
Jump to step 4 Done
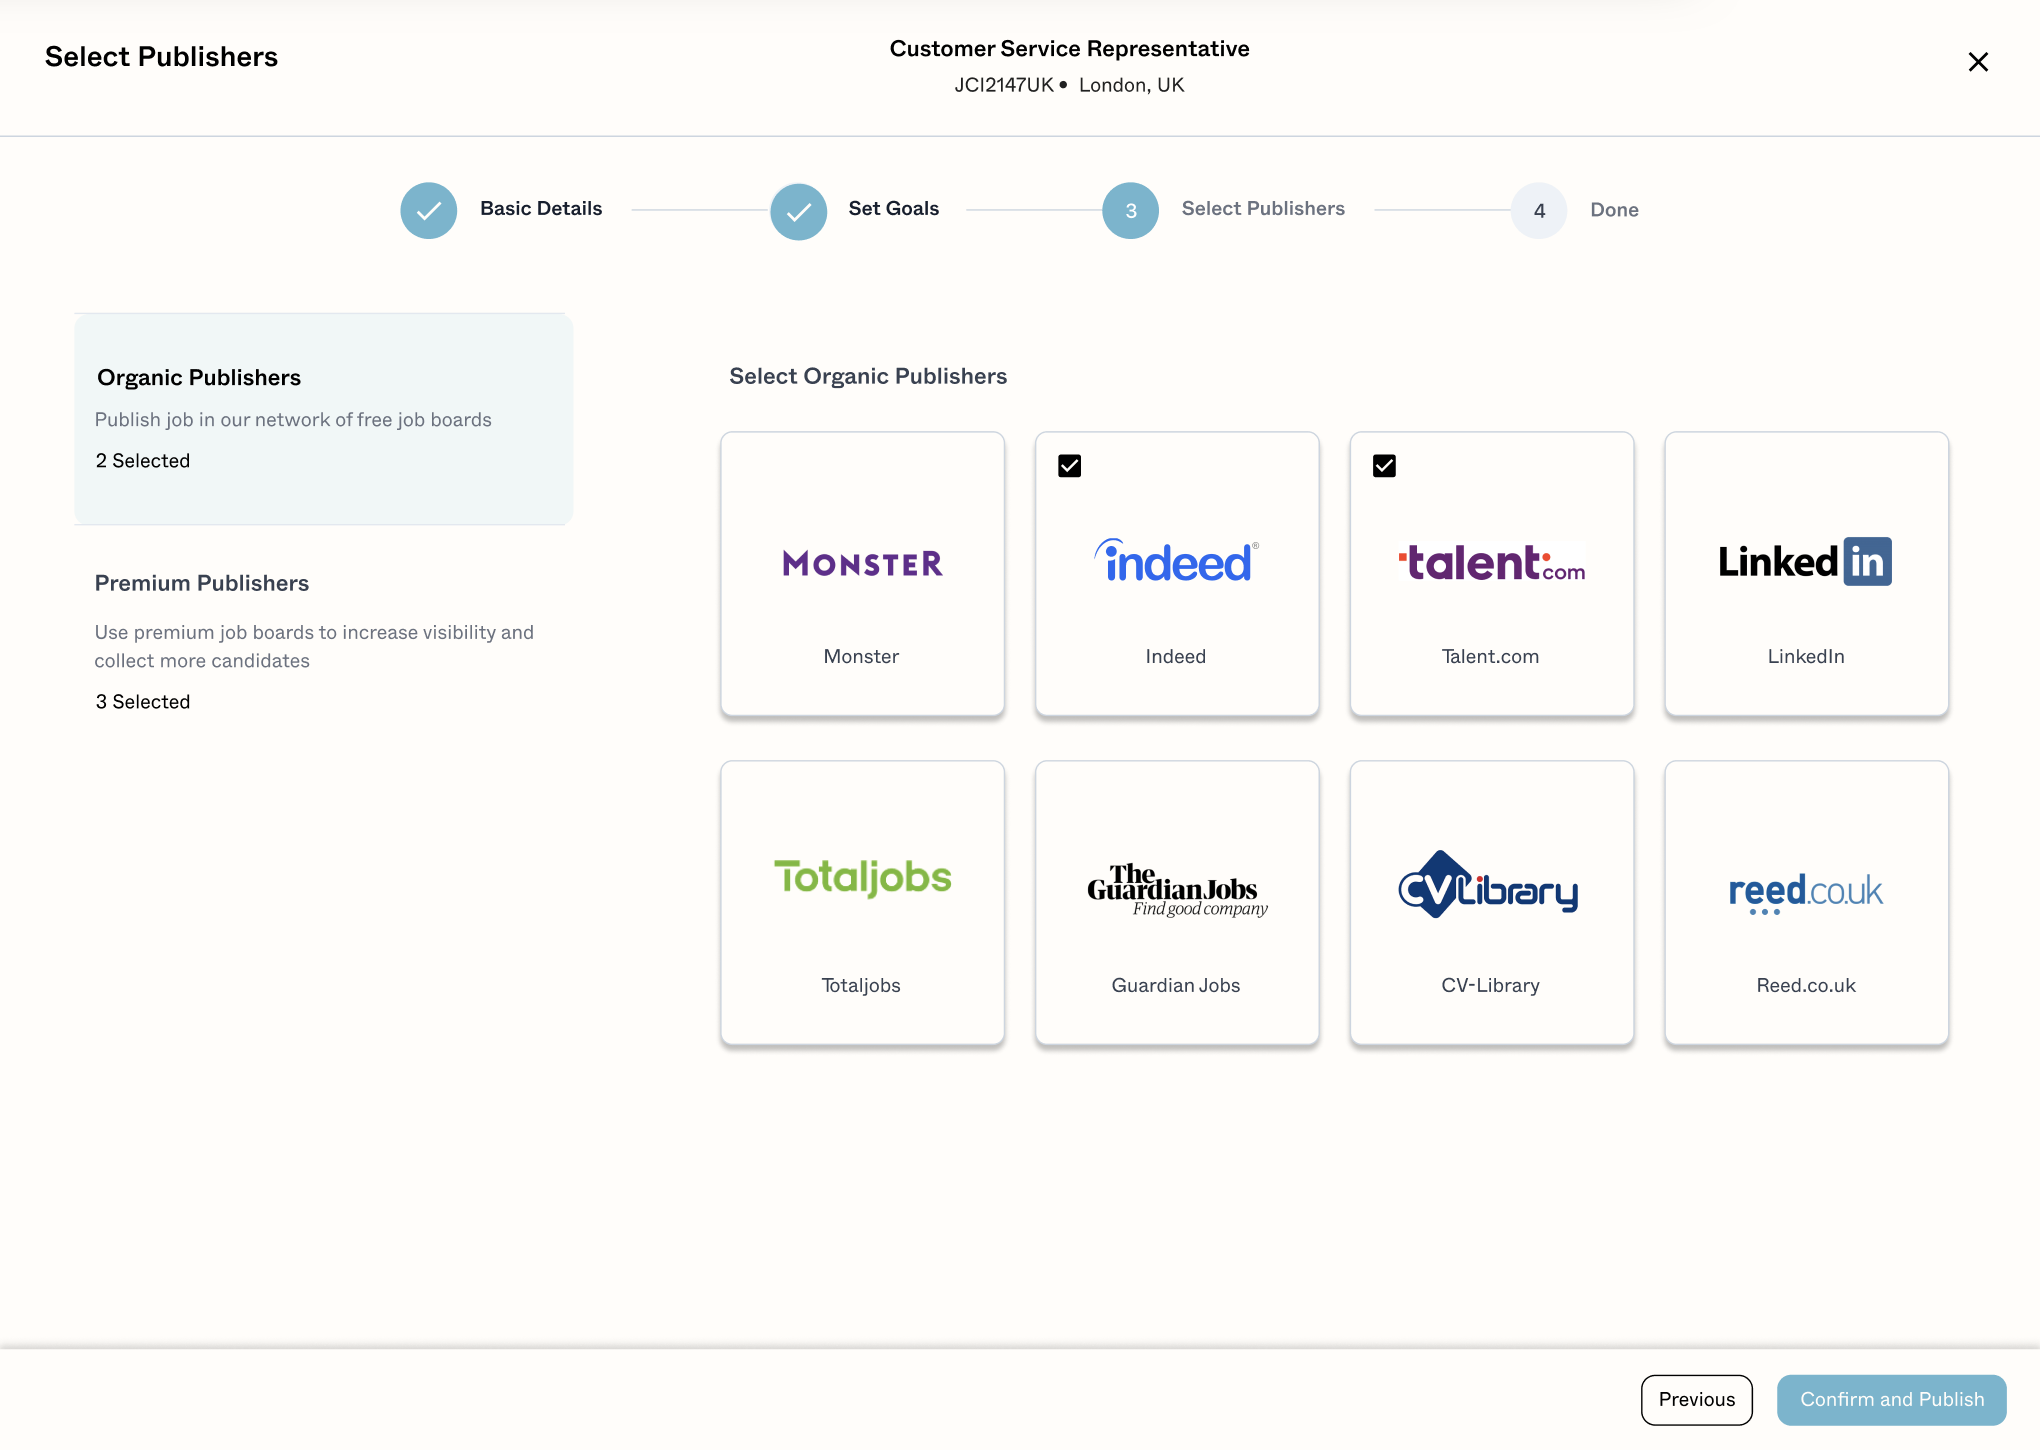pyautogui.click(x=1539, y=210)
